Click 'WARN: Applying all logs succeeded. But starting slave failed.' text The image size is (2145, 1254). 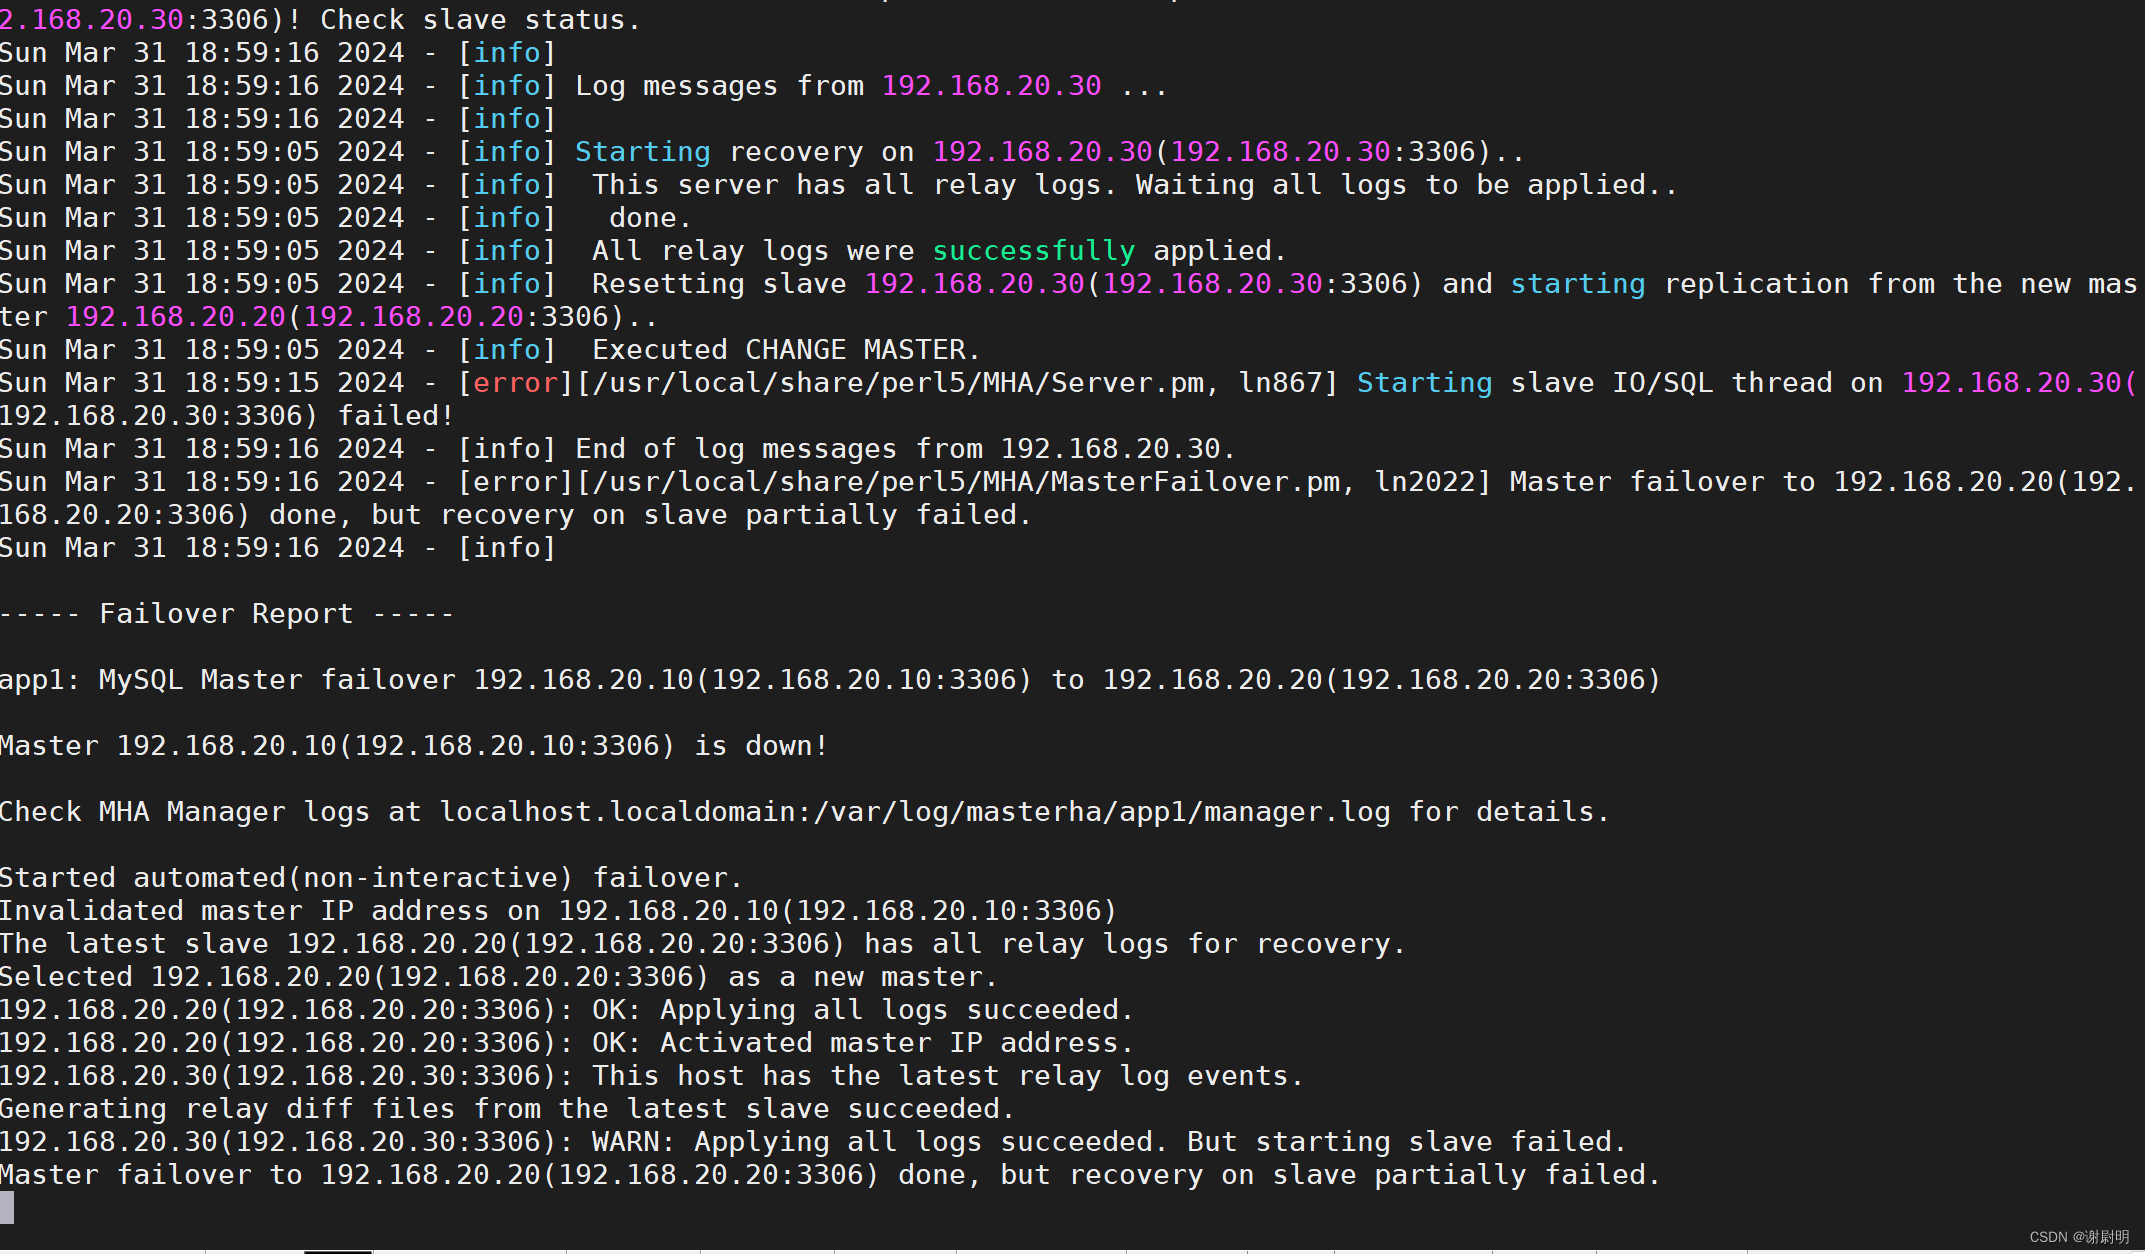[x=1109, y=1142]
